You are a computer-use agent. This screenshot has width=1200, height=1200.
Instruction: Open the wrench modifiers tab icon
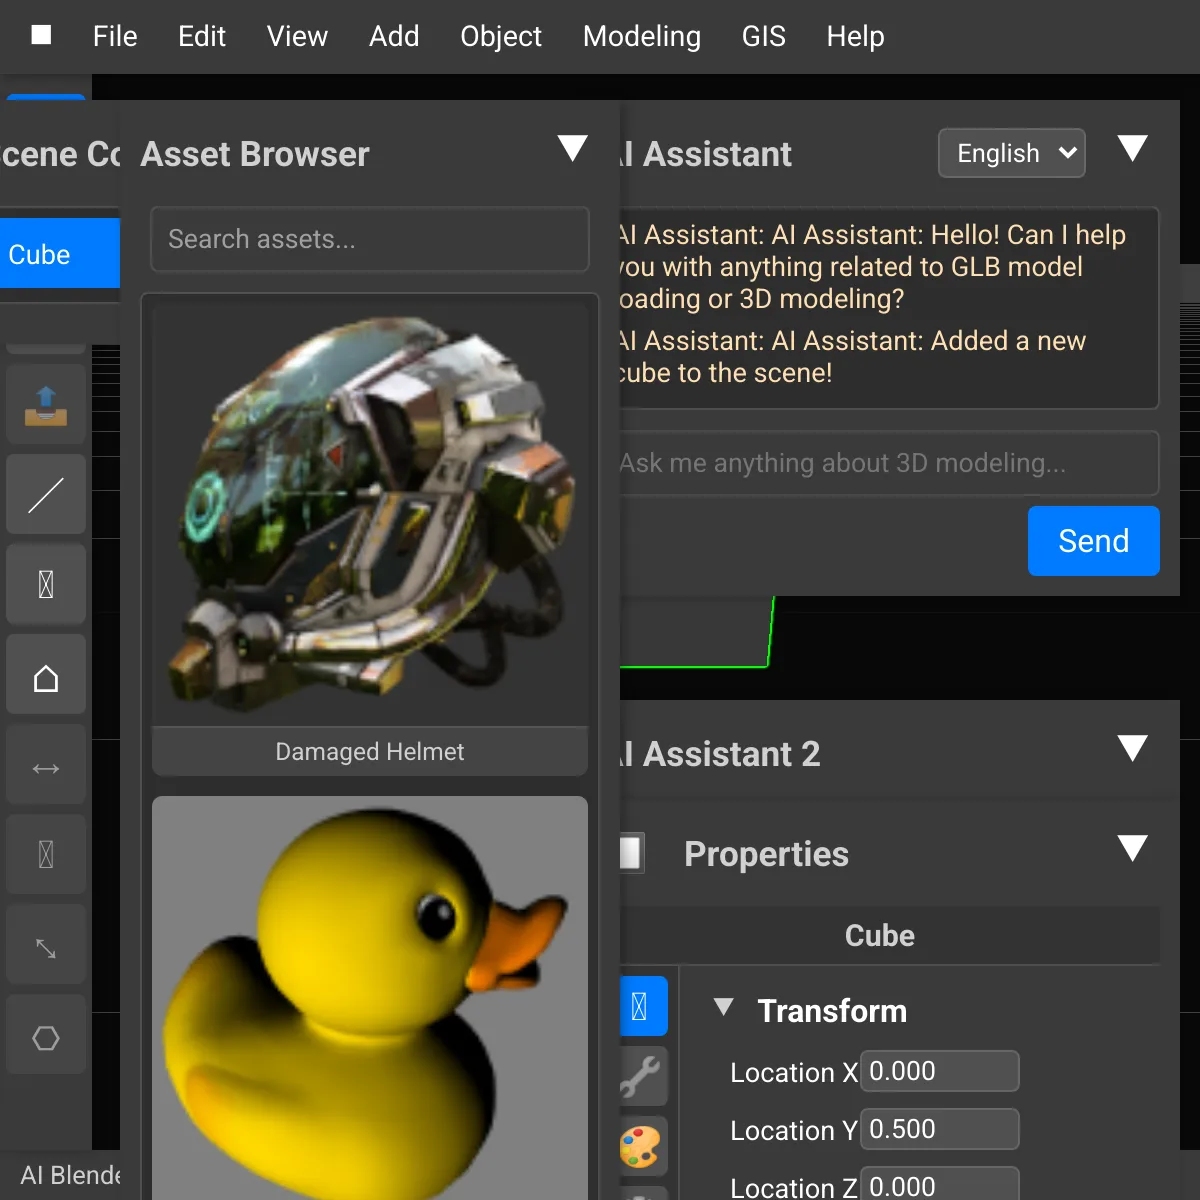point(642,1076)
